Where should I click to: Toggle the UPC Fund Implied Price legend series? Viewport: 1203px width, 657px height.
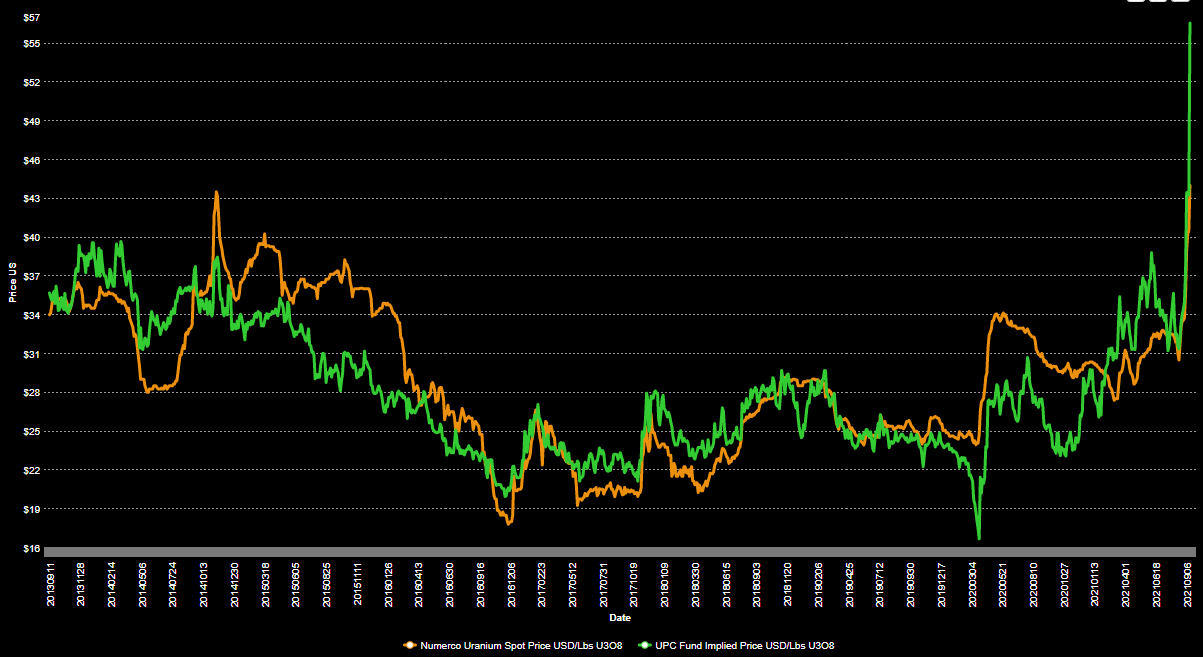click(x=736, y=646)
